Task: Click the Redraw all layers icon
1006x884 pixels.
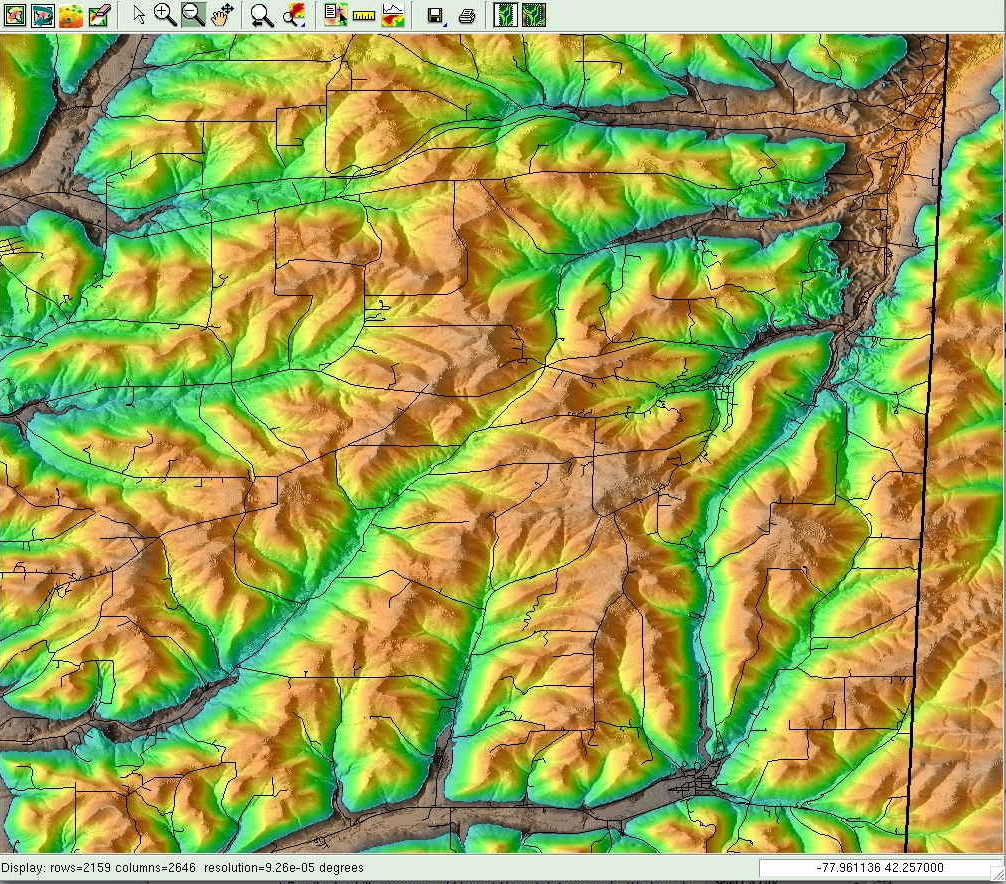Action: (42, 15)
